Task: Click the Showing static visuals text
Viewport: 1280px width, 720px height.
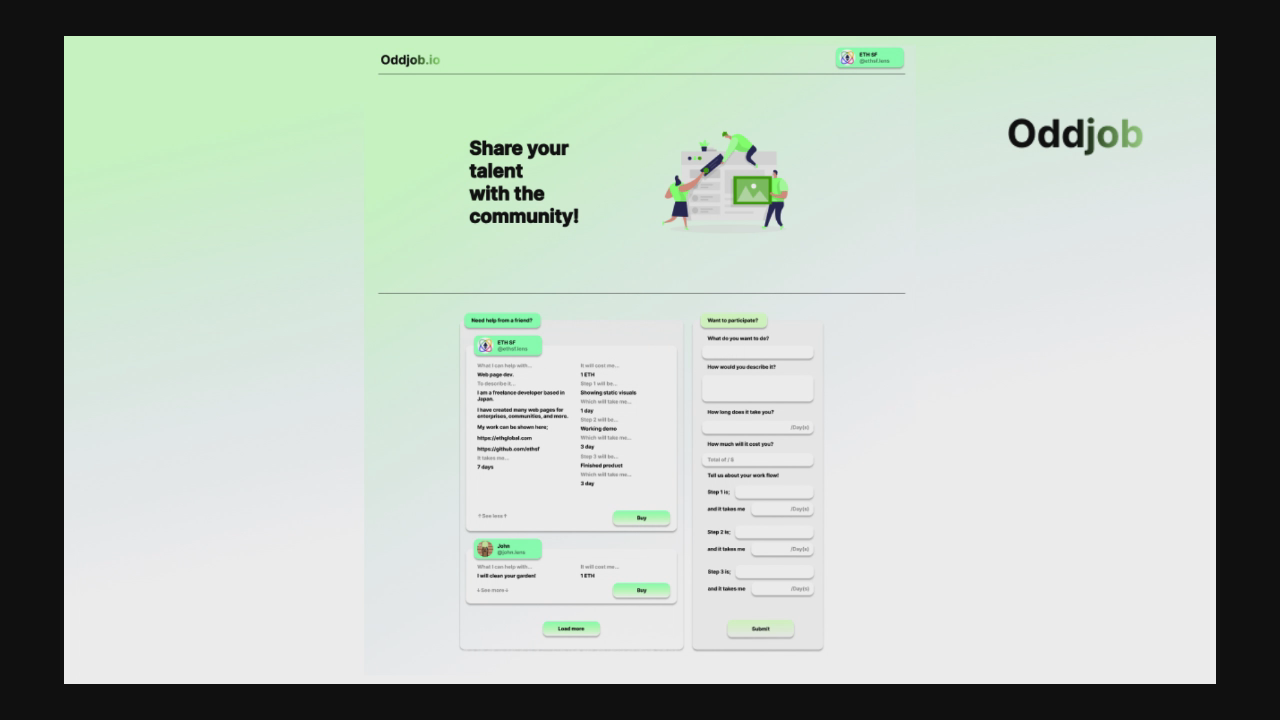Action: click(608, 393)
